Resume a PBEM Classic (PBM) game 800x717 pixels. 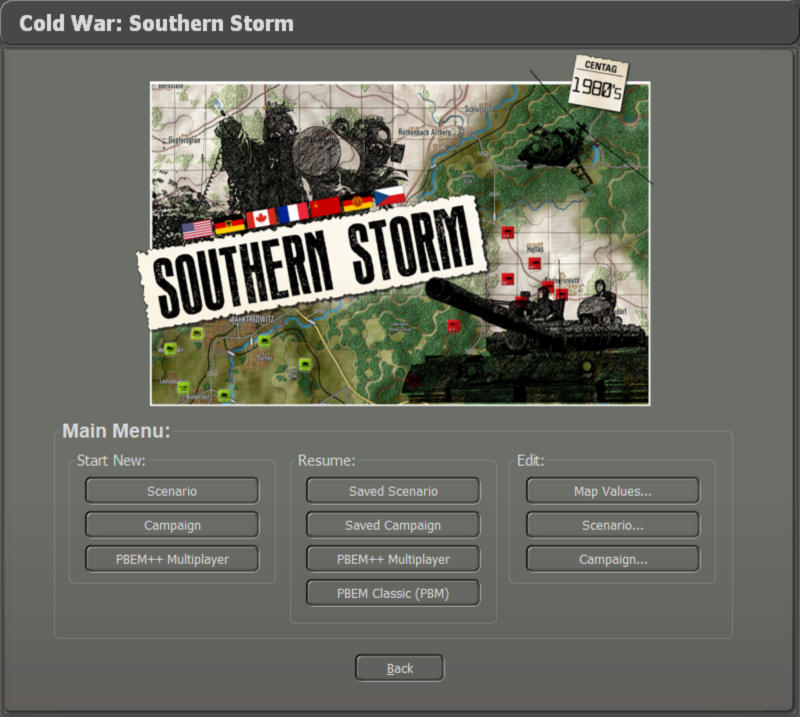point(393,592)
